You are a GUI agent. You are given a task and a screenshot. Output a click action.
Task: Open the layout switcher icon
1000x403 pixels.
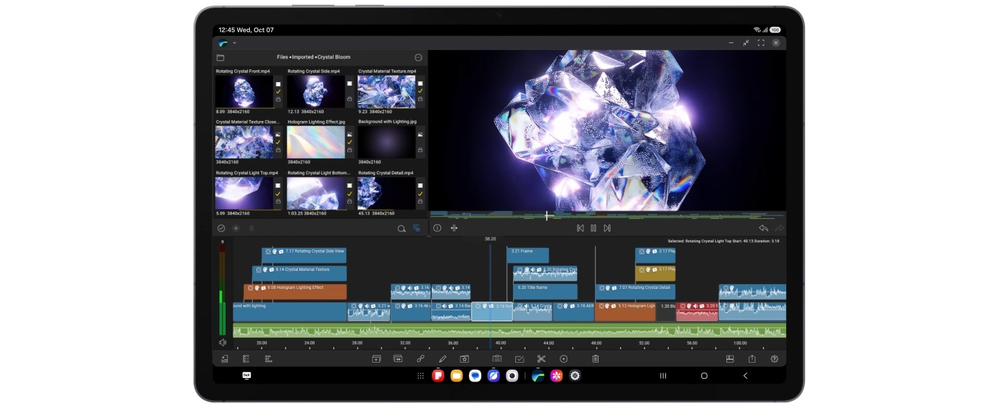(730, 359)
